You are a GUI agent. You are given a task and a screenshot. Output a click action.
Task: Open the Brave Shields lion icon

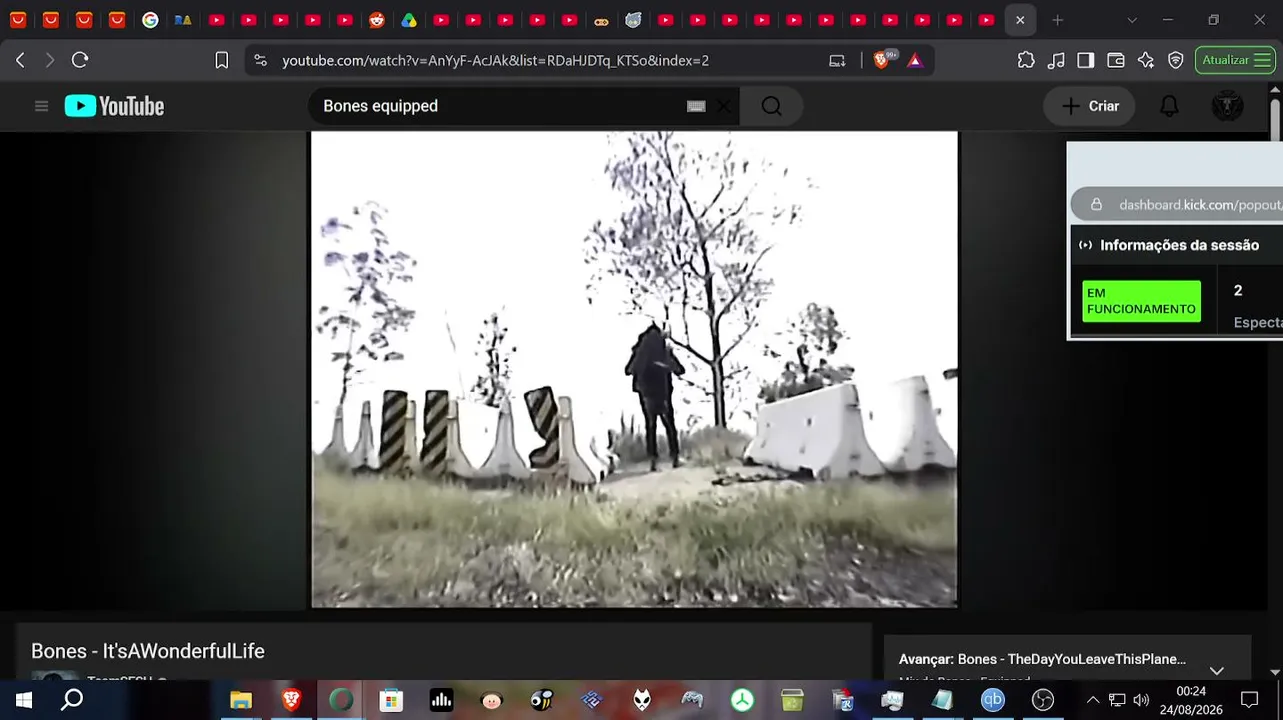883,60
